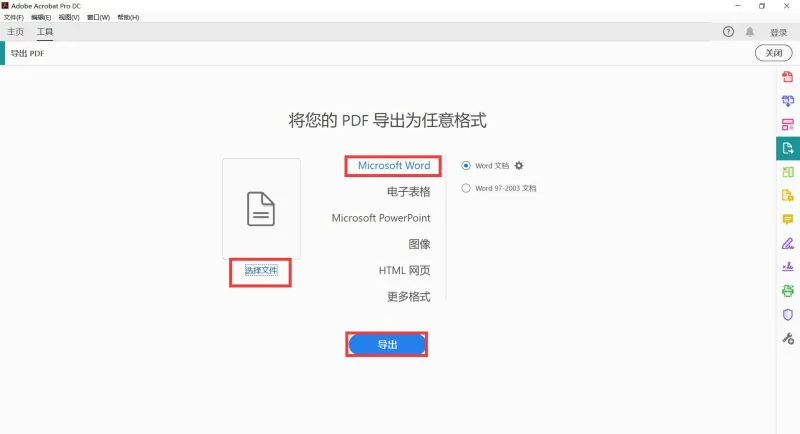Choose HTML 网页 export format
Screen dimensions: 800x434
click(405, 270)
